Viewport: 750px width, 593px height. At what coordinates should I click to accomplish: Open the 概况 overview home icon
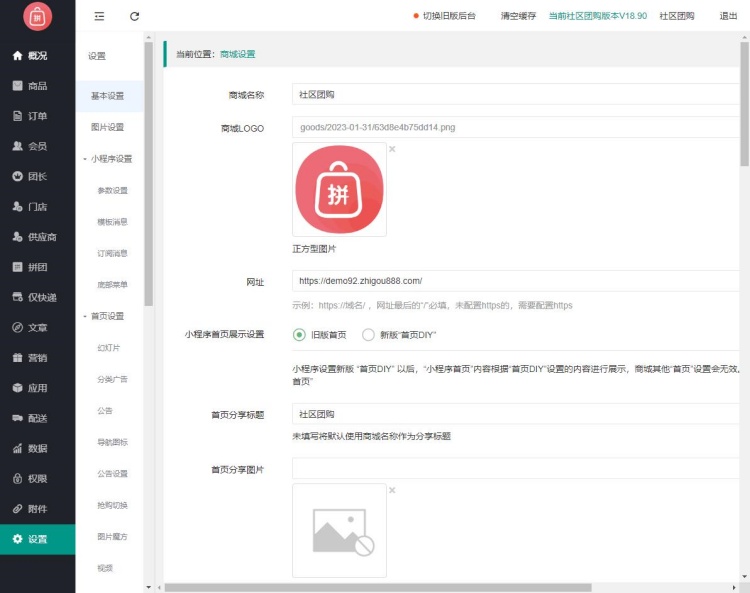tap(17, 55)
